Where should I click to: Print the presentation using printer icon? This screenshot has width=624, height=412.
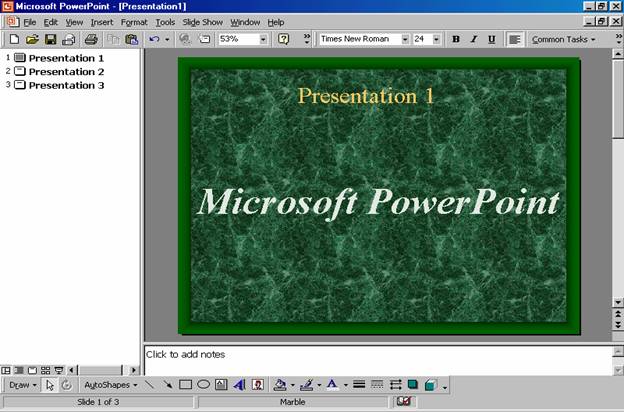click(x=91, y=39)
